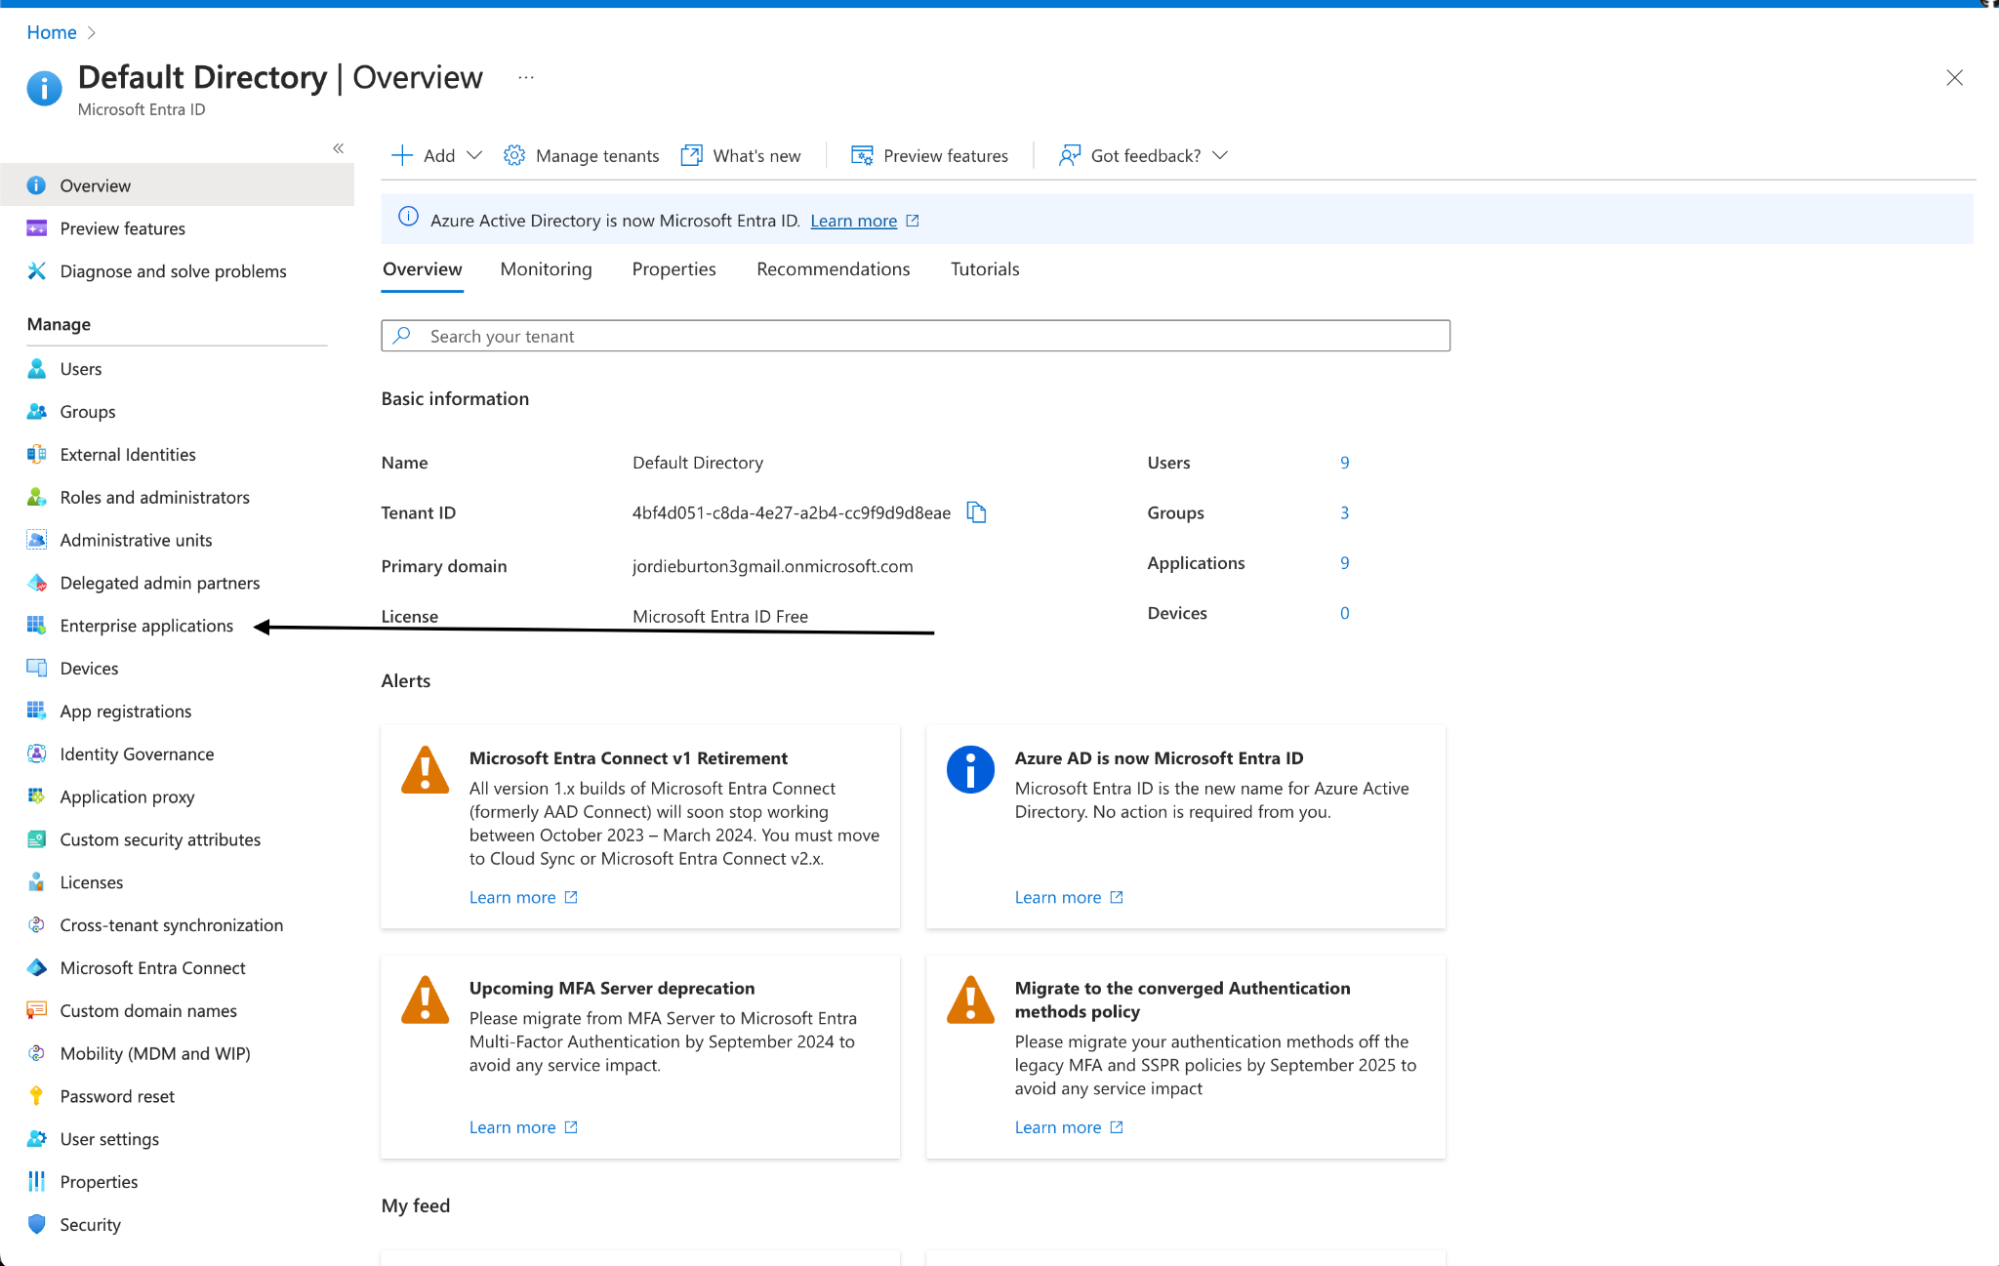Click the Mobility (MDM and WIP) icon
Screen dimensions: 1999x1266
37,1053
